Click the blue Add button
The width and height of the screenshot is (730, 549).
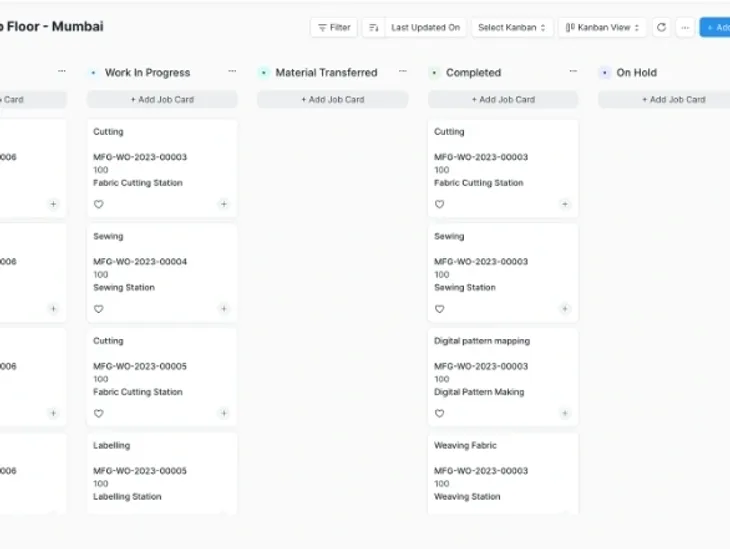click(715, 27)
